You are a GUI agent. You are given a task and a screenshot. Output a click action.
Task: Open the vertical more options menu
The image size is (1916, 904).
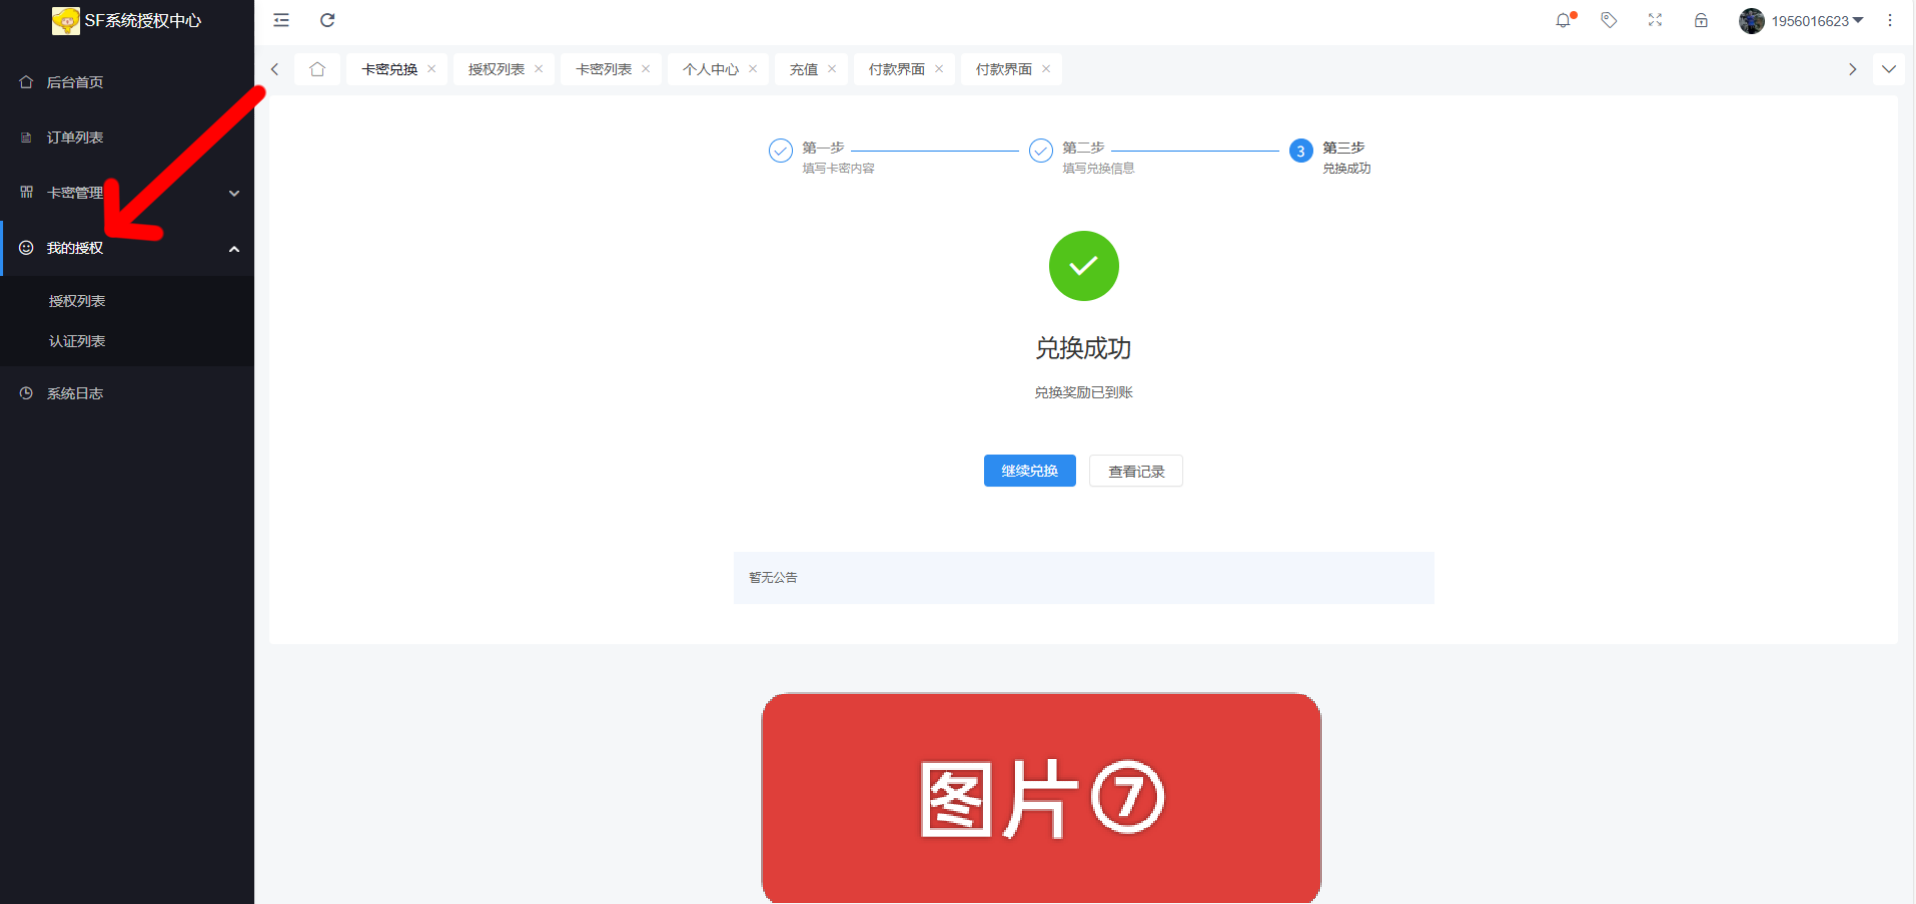(x=1890, y=20)
